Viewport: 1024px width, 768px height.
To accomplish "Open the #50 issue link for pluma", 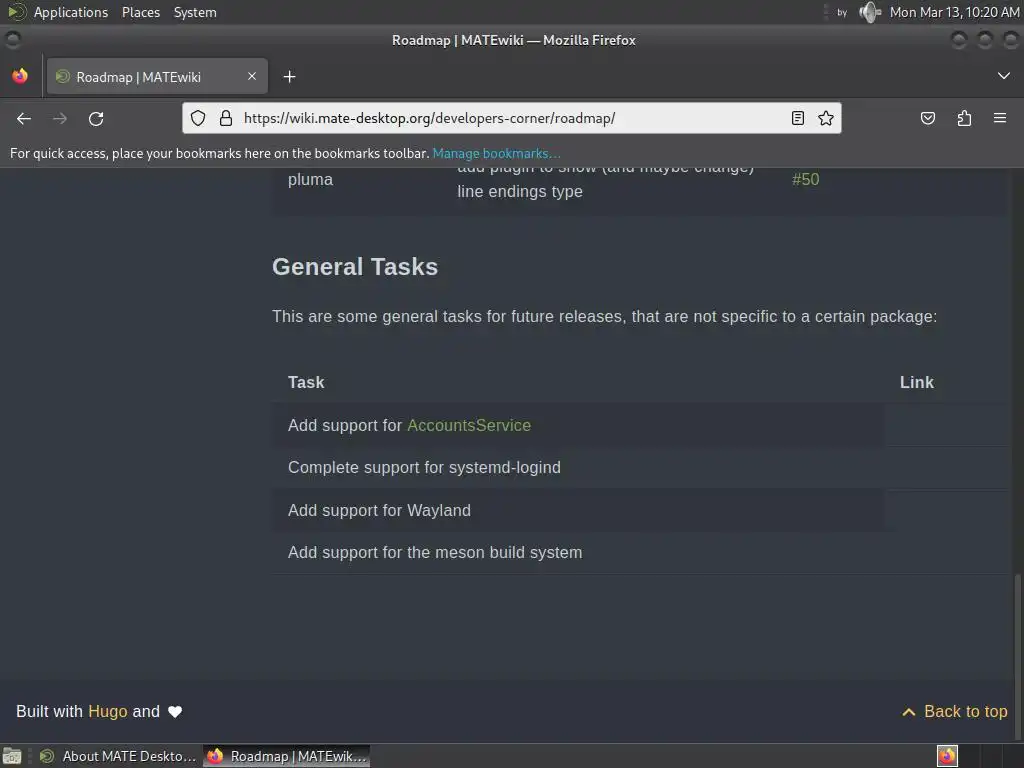I will pos(805,179).
